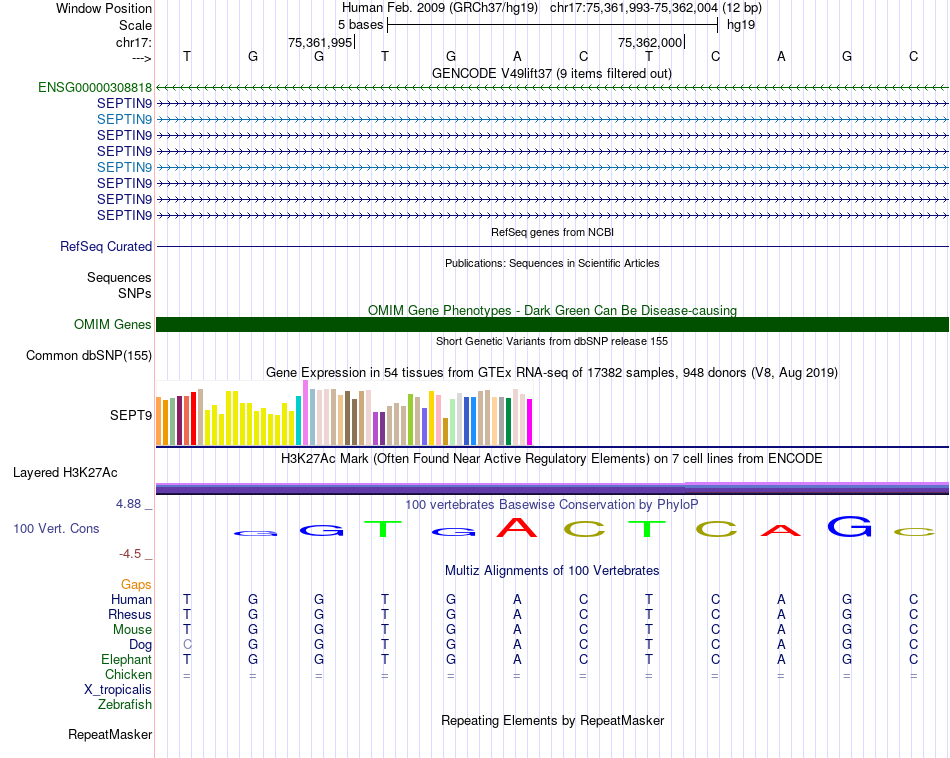This screenshot has height=758, width=950.
Task: Select the Zebrafish species row label
Action: (125, 705)
